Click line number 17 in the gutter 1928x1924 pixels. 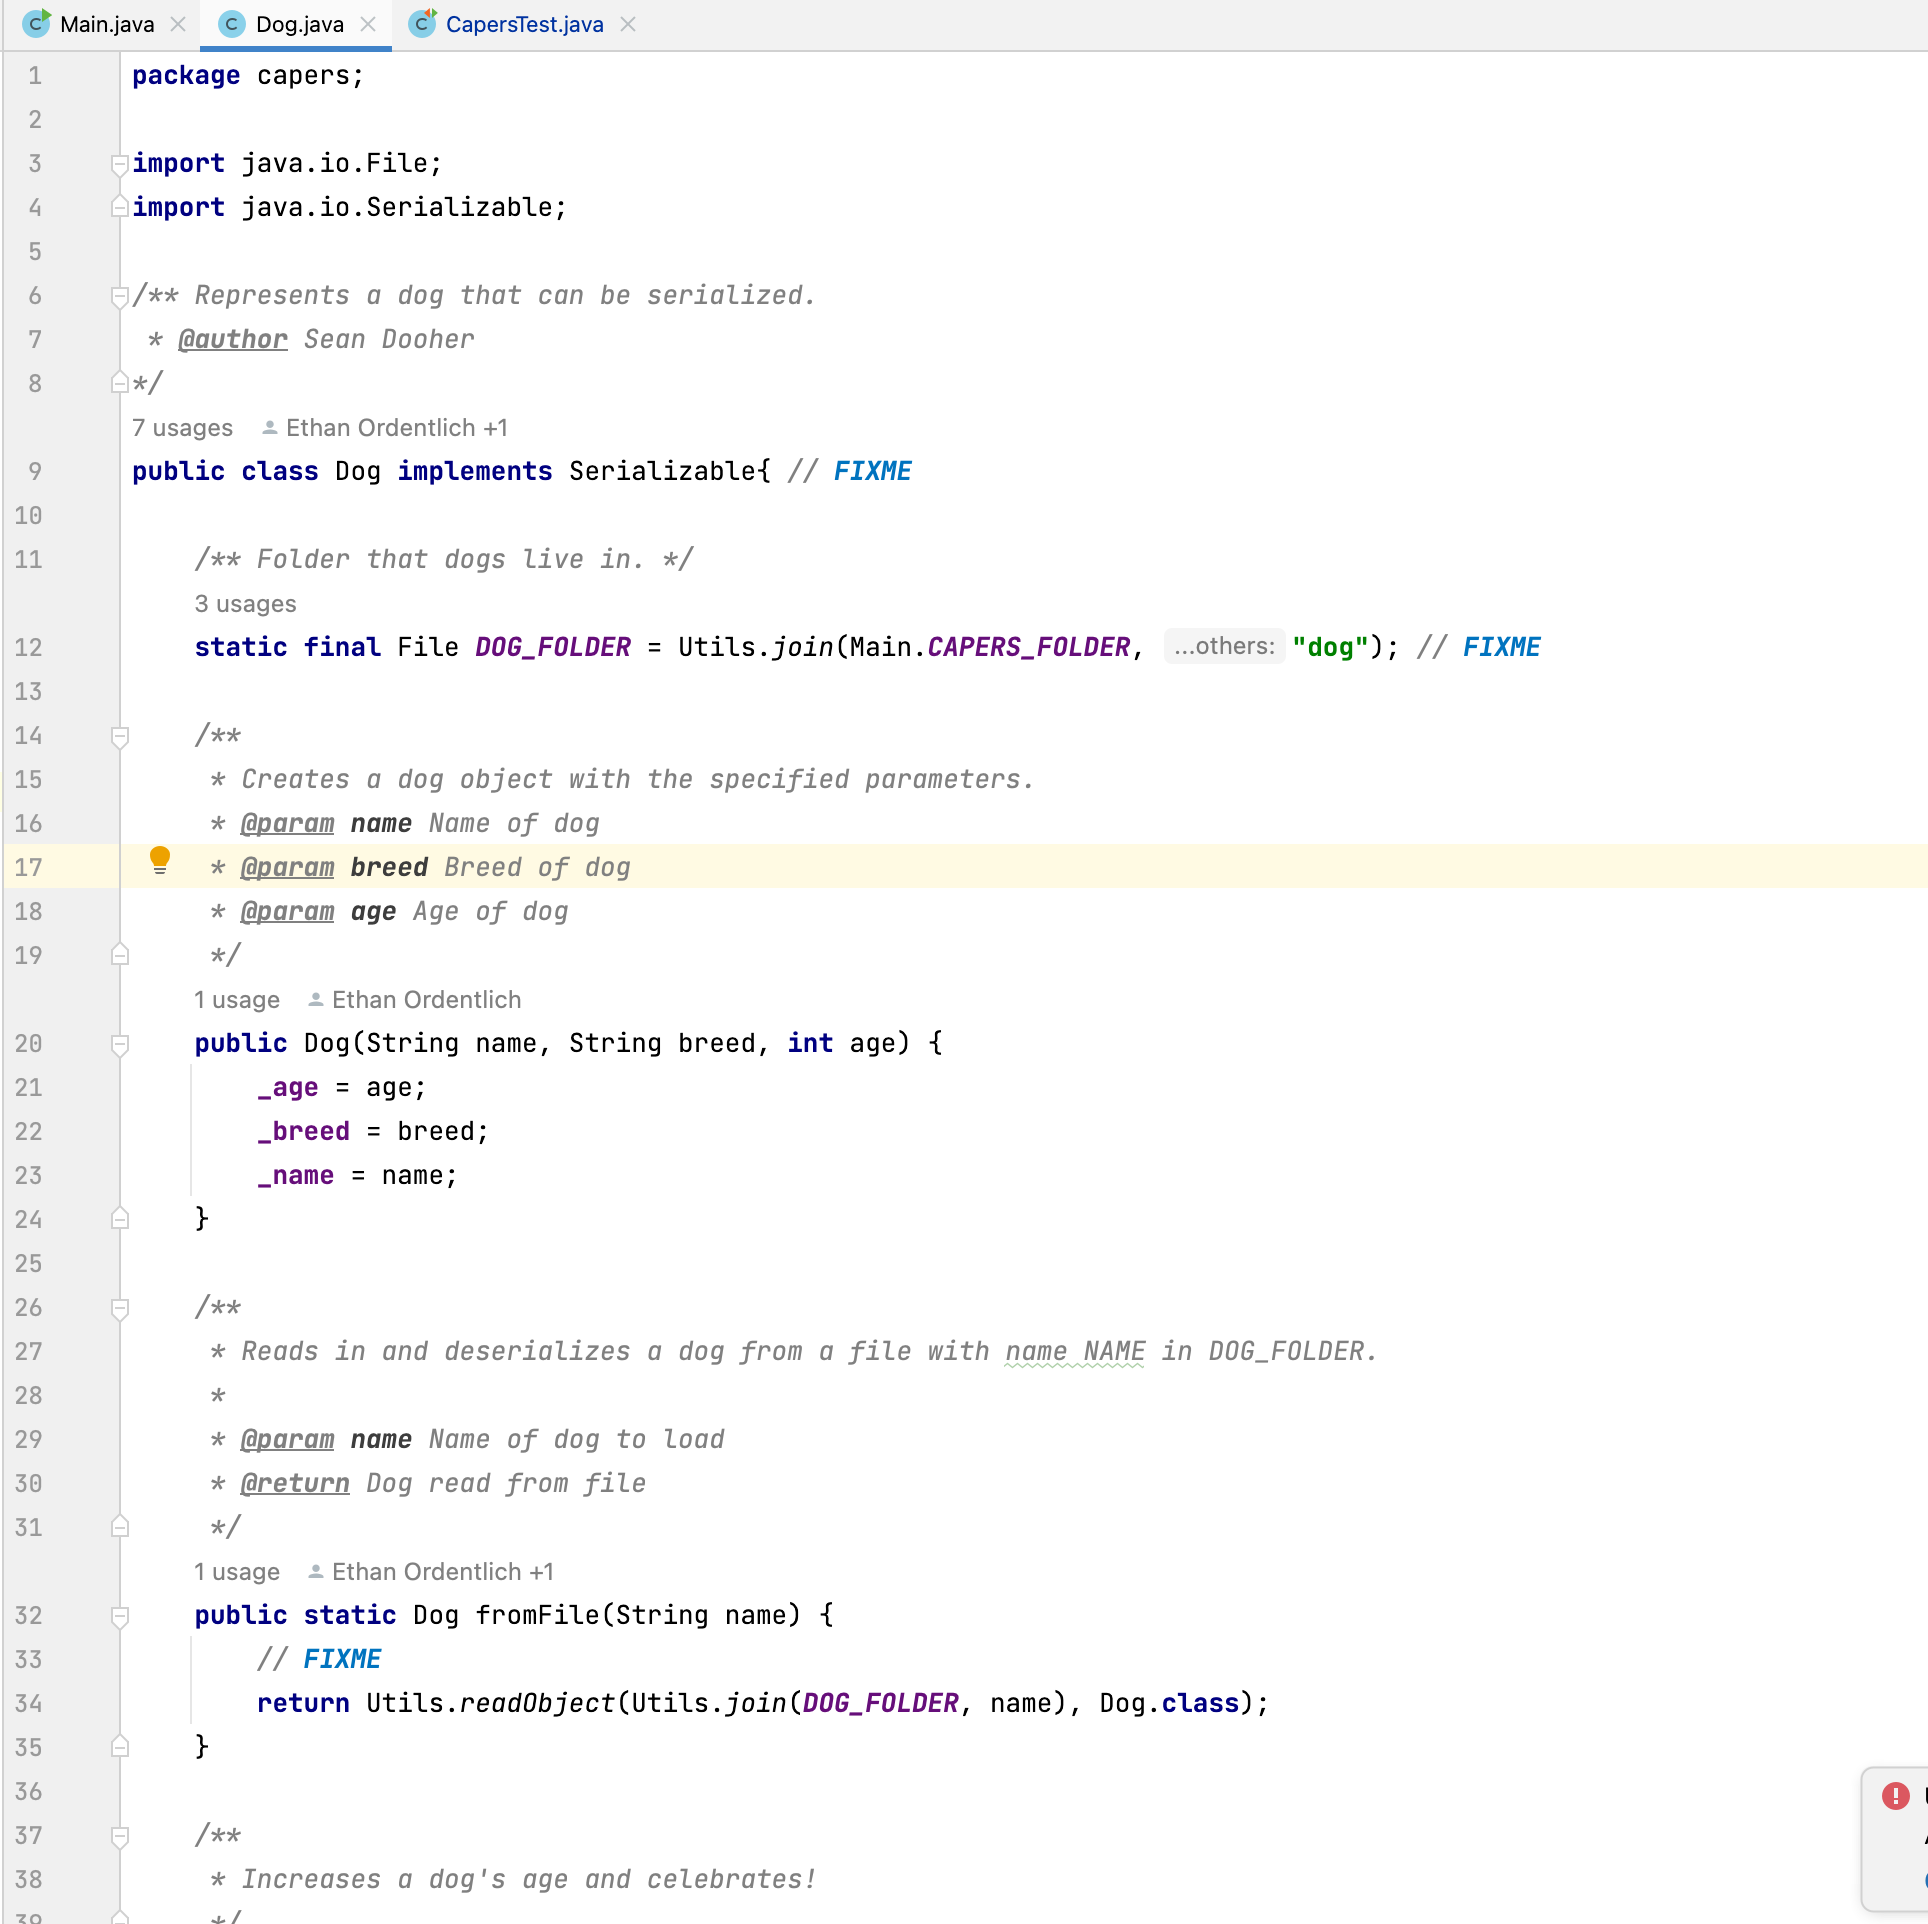[29, 867]
